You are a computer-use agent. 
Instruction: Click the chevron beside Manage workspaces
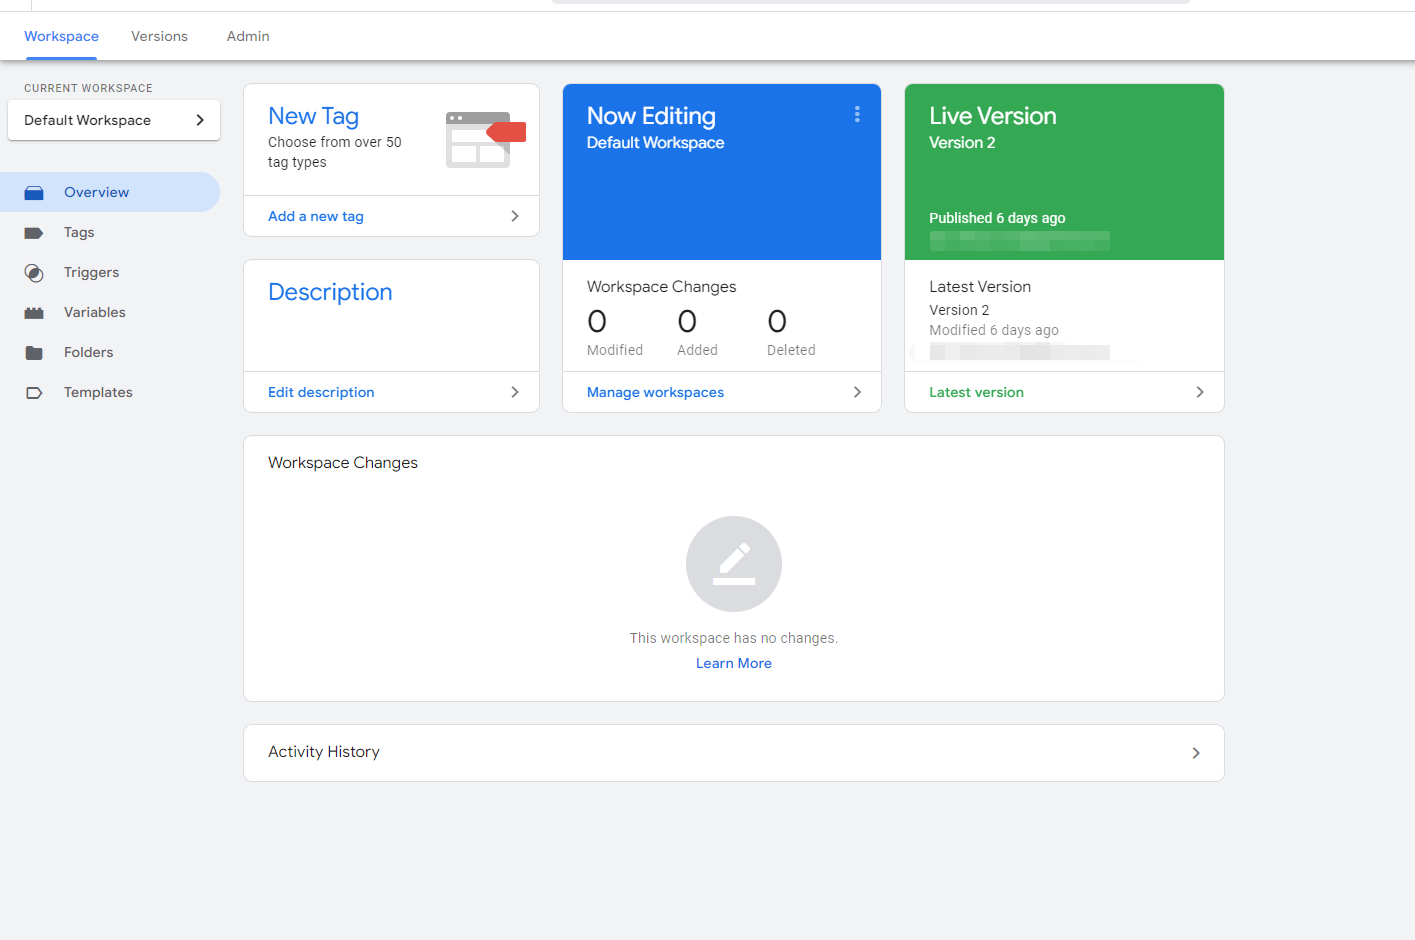point(857,392)
